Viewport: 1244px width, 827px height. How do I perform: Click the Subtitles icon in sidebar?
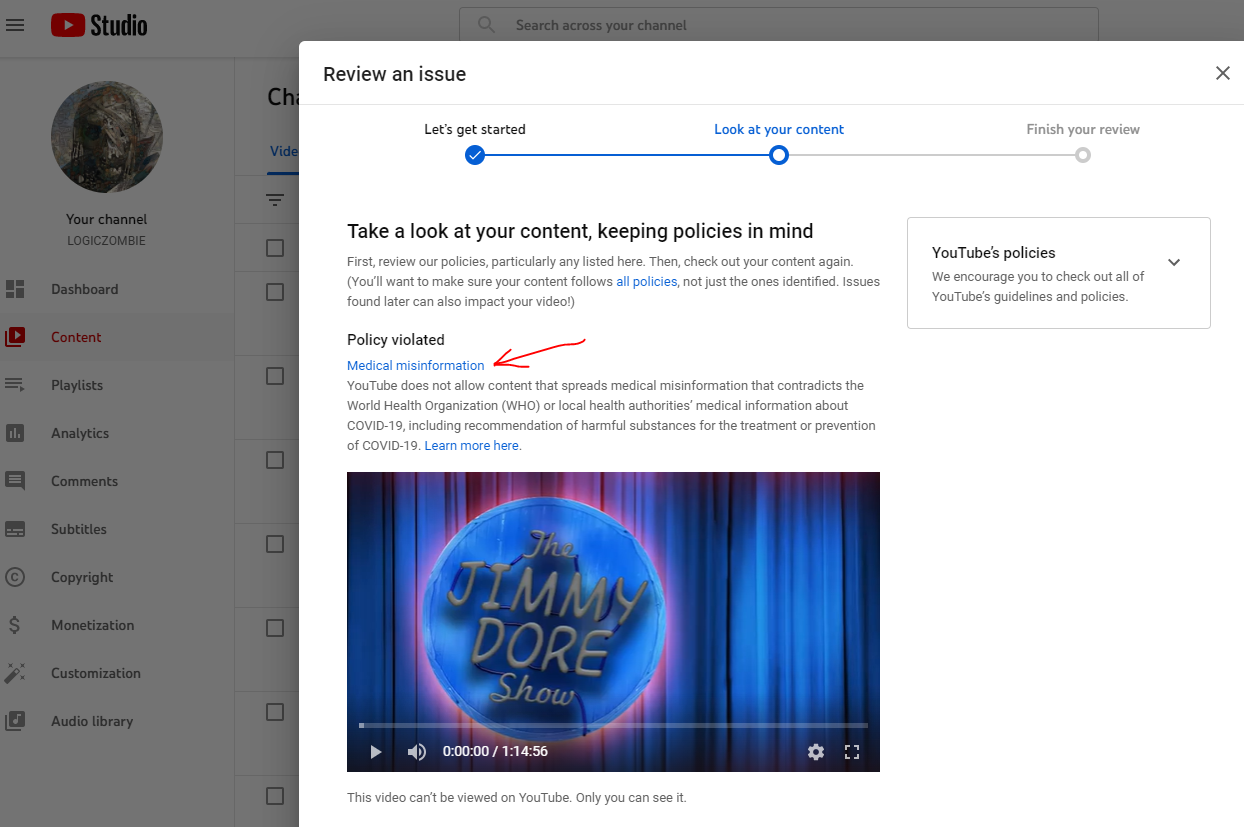click(15, 529)
